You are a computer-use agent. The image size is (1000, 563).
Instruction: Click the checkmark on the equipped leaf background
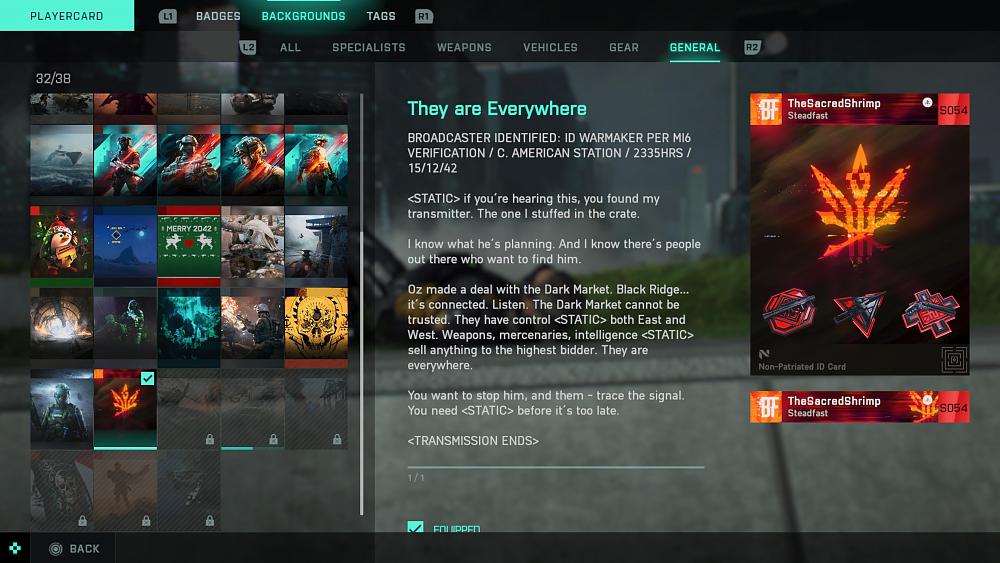point(147,378)
